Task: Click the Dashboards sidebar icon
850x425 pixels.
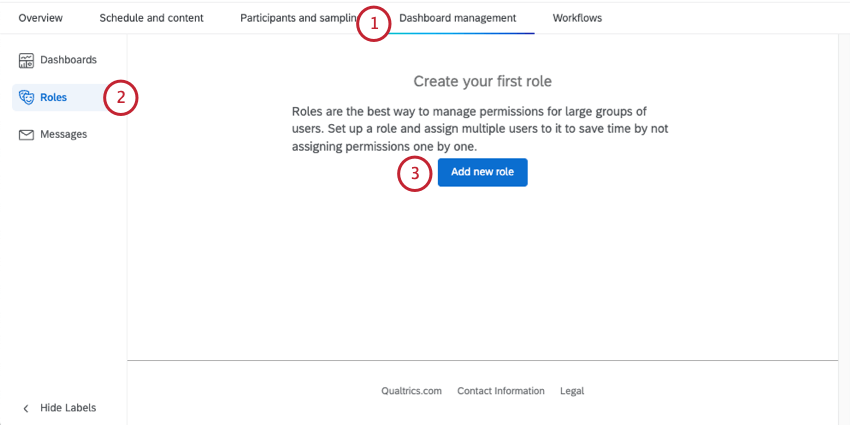Action: coord(27,60)
